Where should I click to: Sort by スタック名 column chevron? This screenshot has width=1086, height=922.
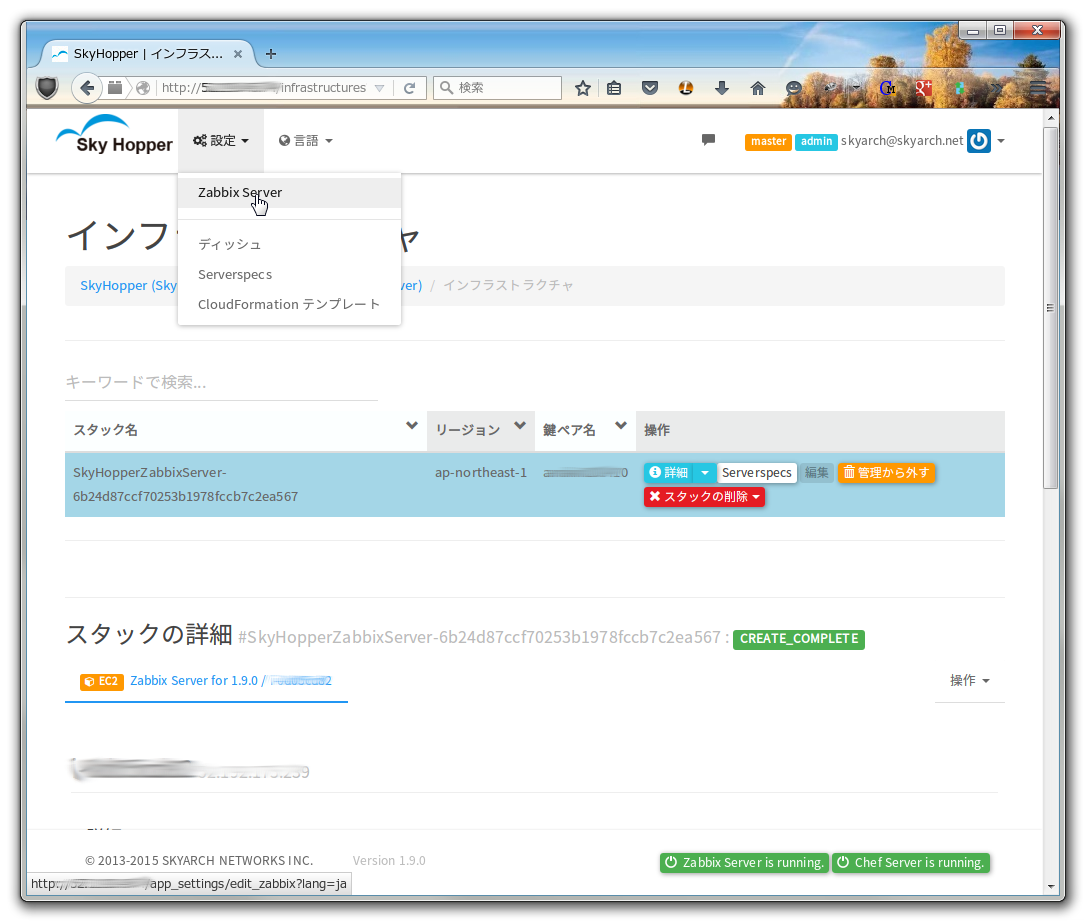point(411,425)
